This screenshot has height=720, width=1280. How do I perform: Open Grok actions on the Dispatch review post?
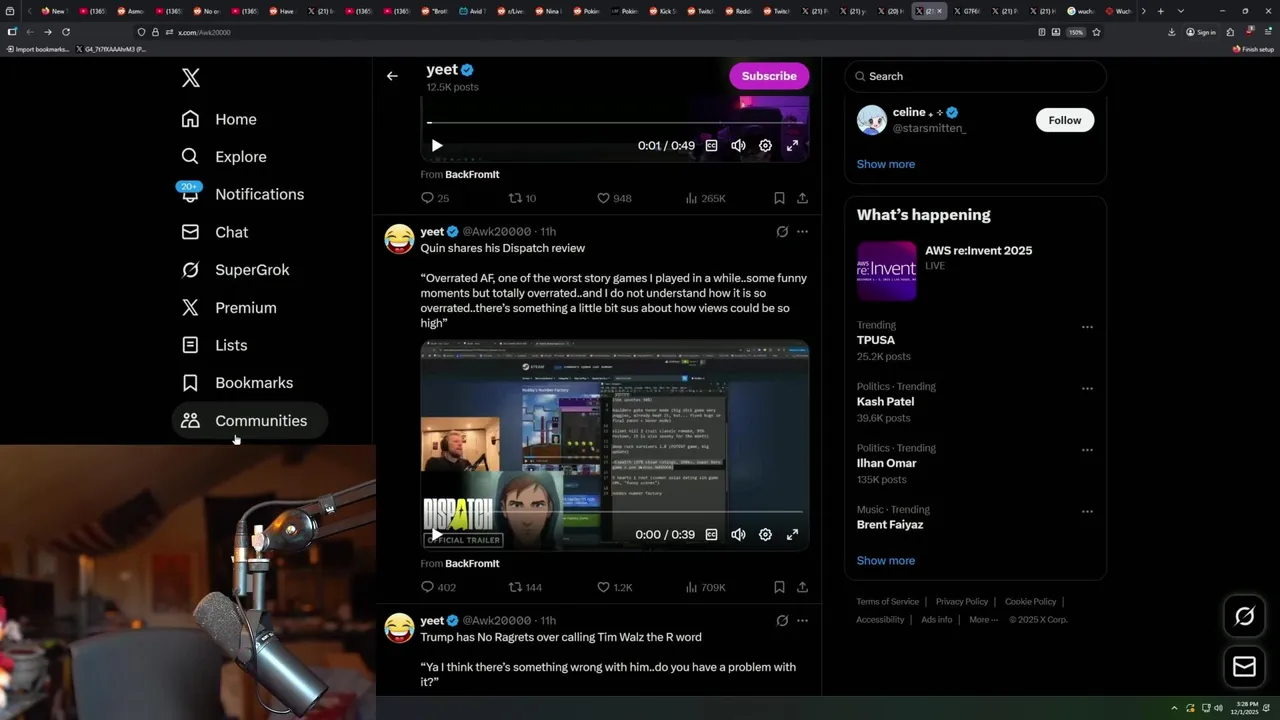pyautogui.click(x=782, y=231)
